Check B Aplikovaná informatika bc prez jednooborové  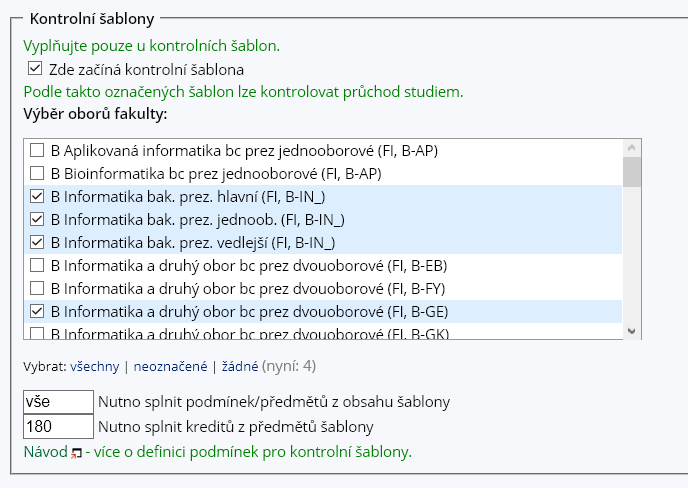[37, 151]
